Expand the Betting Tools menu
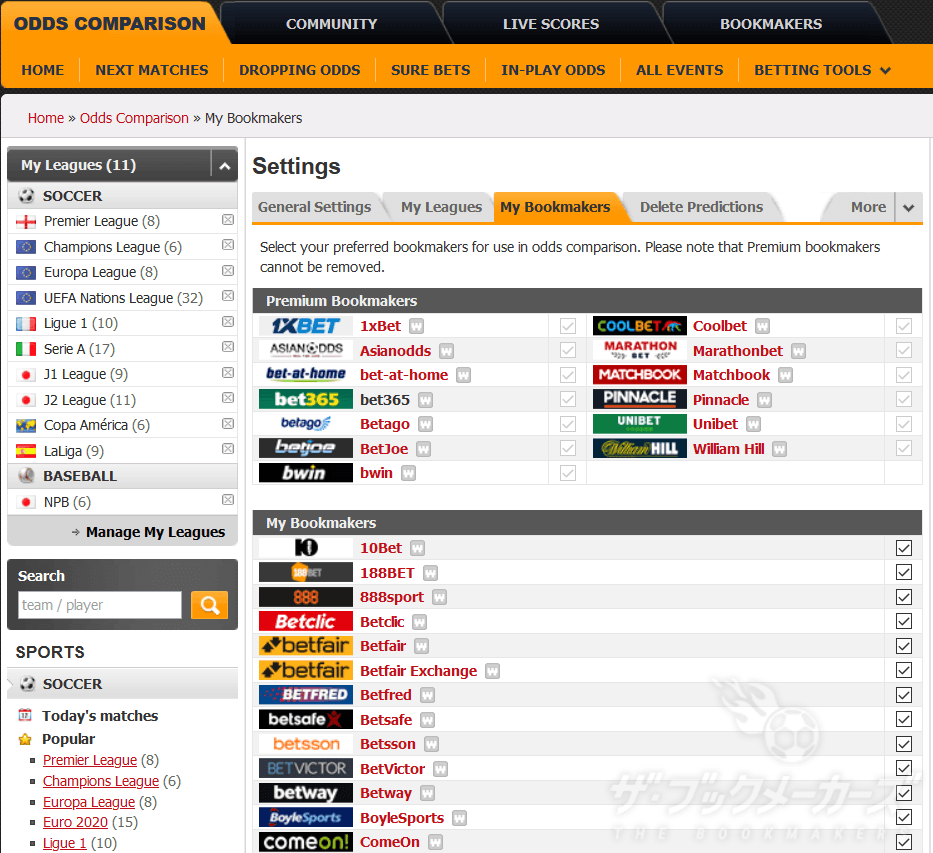This screenshot has width=933, height=853. (822, 70)
